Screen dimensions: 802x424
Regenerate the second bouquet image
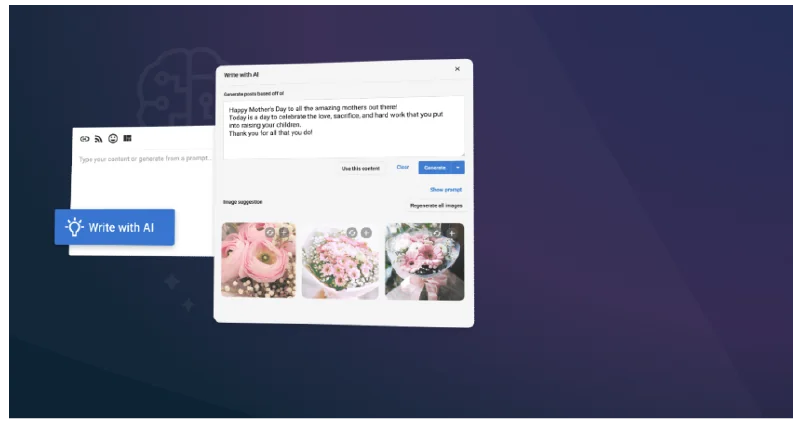352,232
